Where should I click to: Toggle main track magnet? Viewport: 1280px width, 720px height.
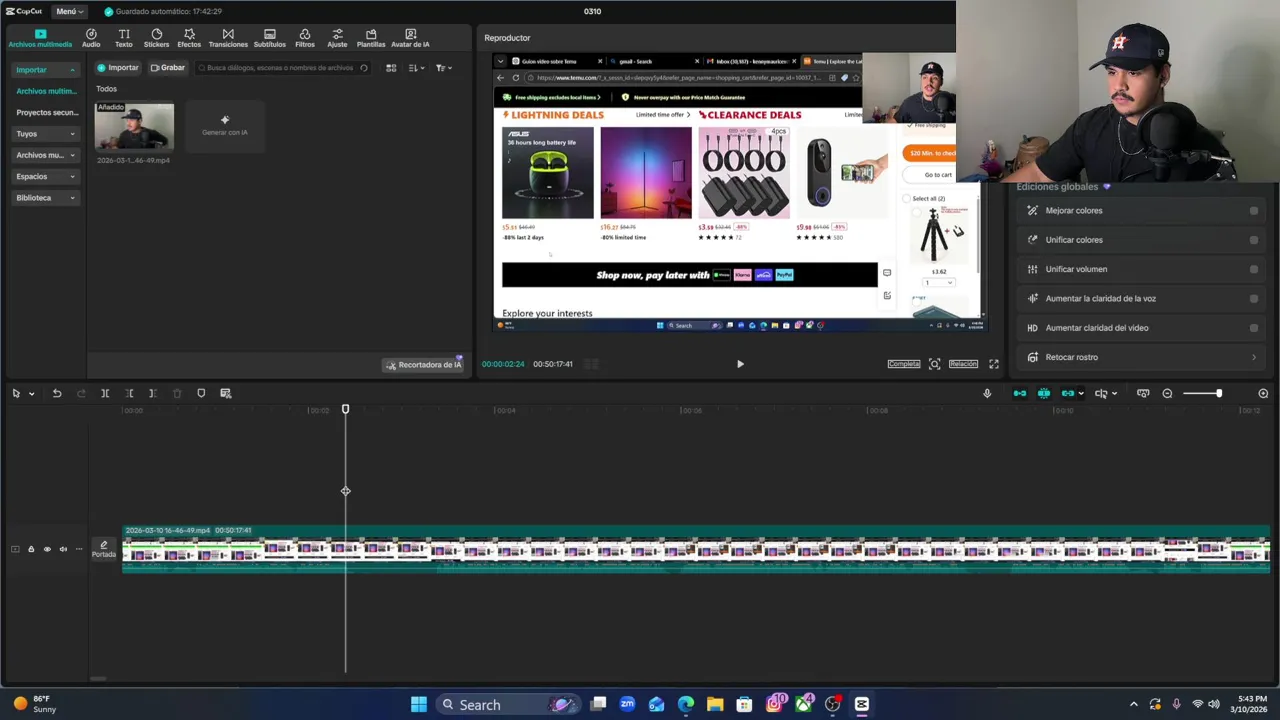click(x=1019, y=393)
